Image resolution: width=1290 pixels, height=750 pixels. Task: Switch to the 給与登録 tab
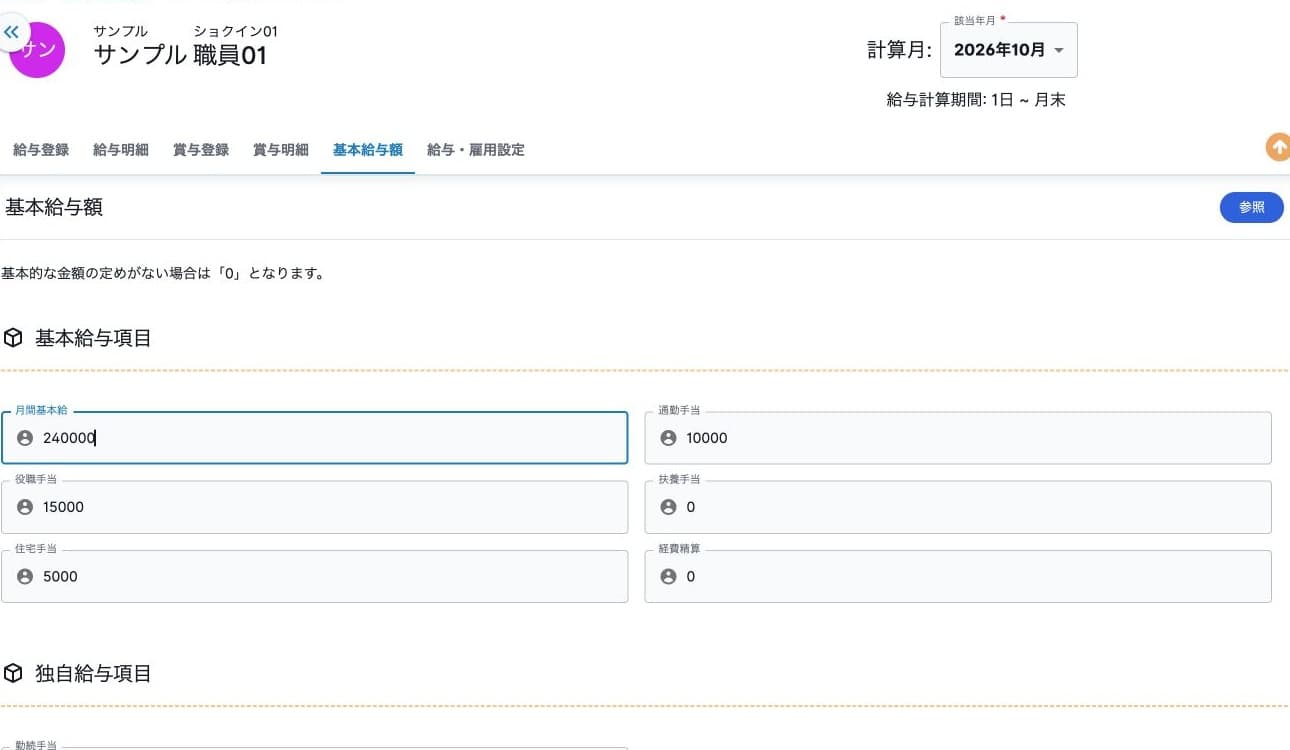[41, 150]
